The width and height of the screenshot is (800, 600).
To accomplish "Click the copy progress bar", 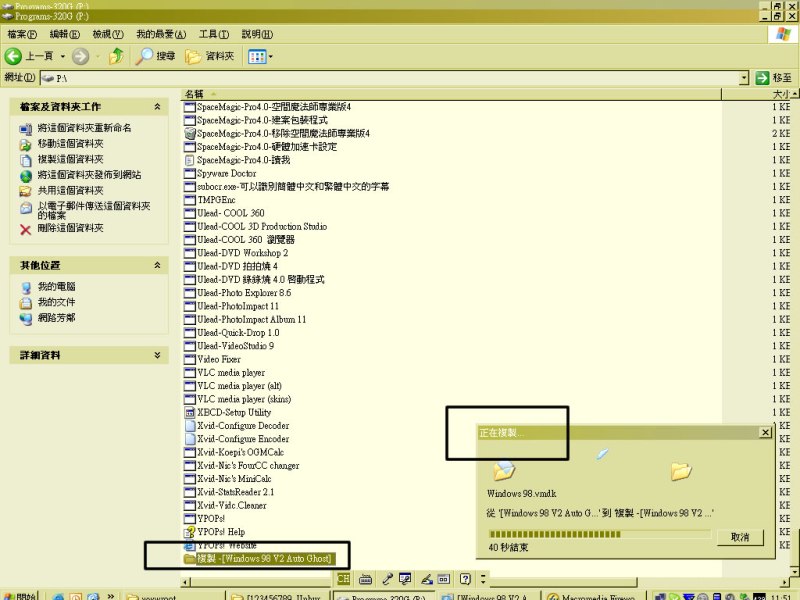I will [599, 534].
